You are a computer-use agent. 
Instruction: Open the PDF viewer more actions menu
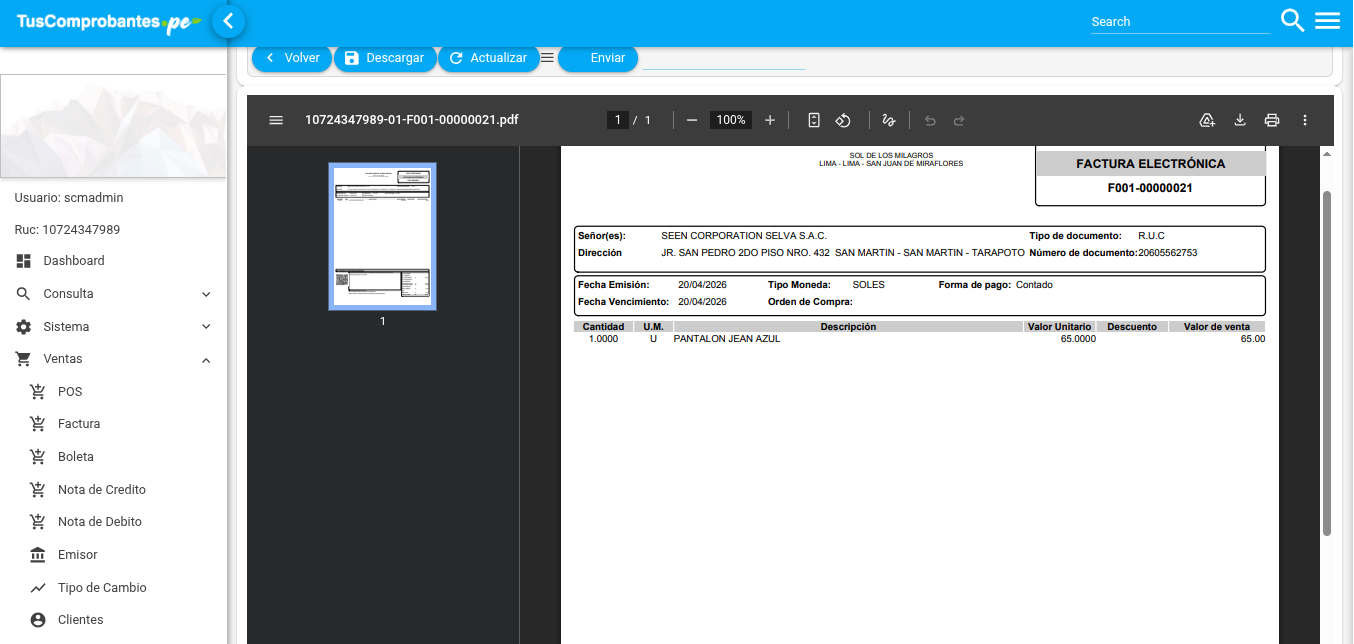click(1305, 120)
